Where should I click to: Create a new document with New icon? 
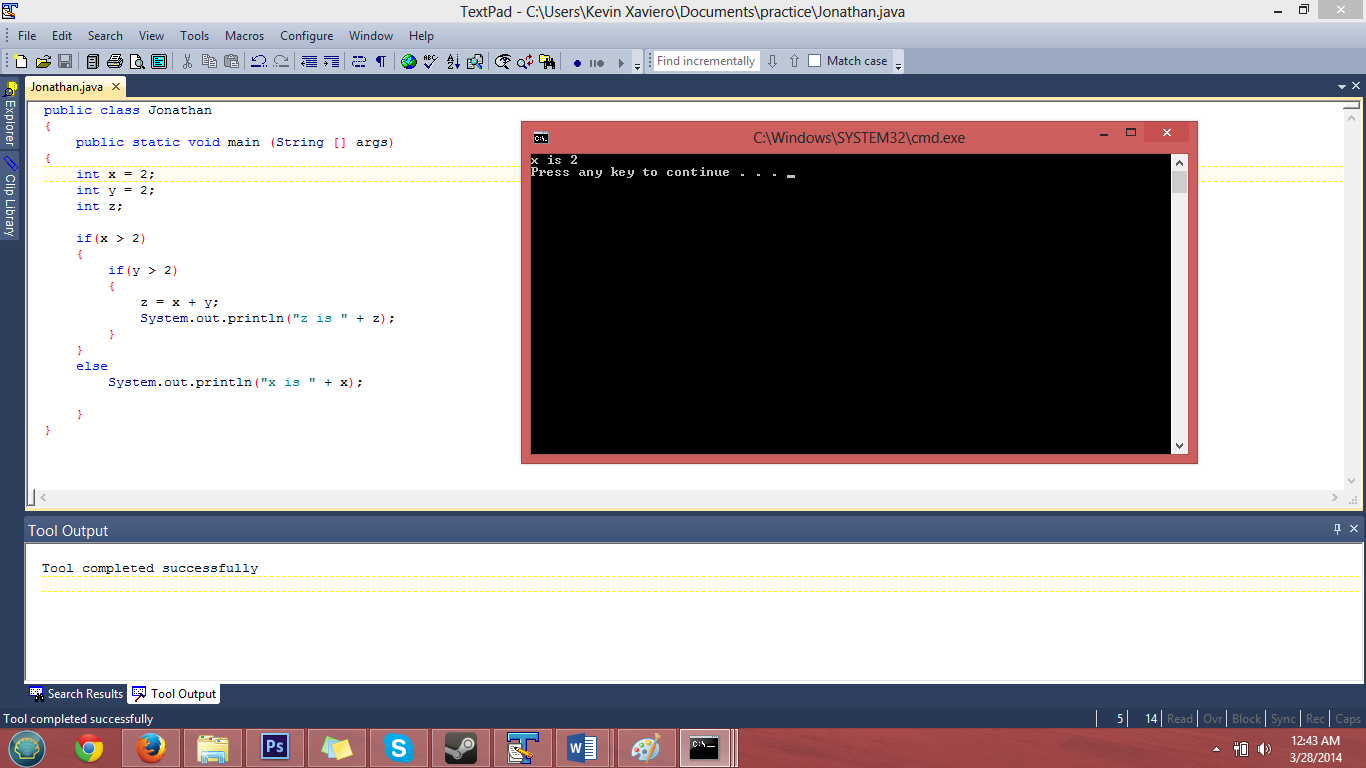[21, 62]
